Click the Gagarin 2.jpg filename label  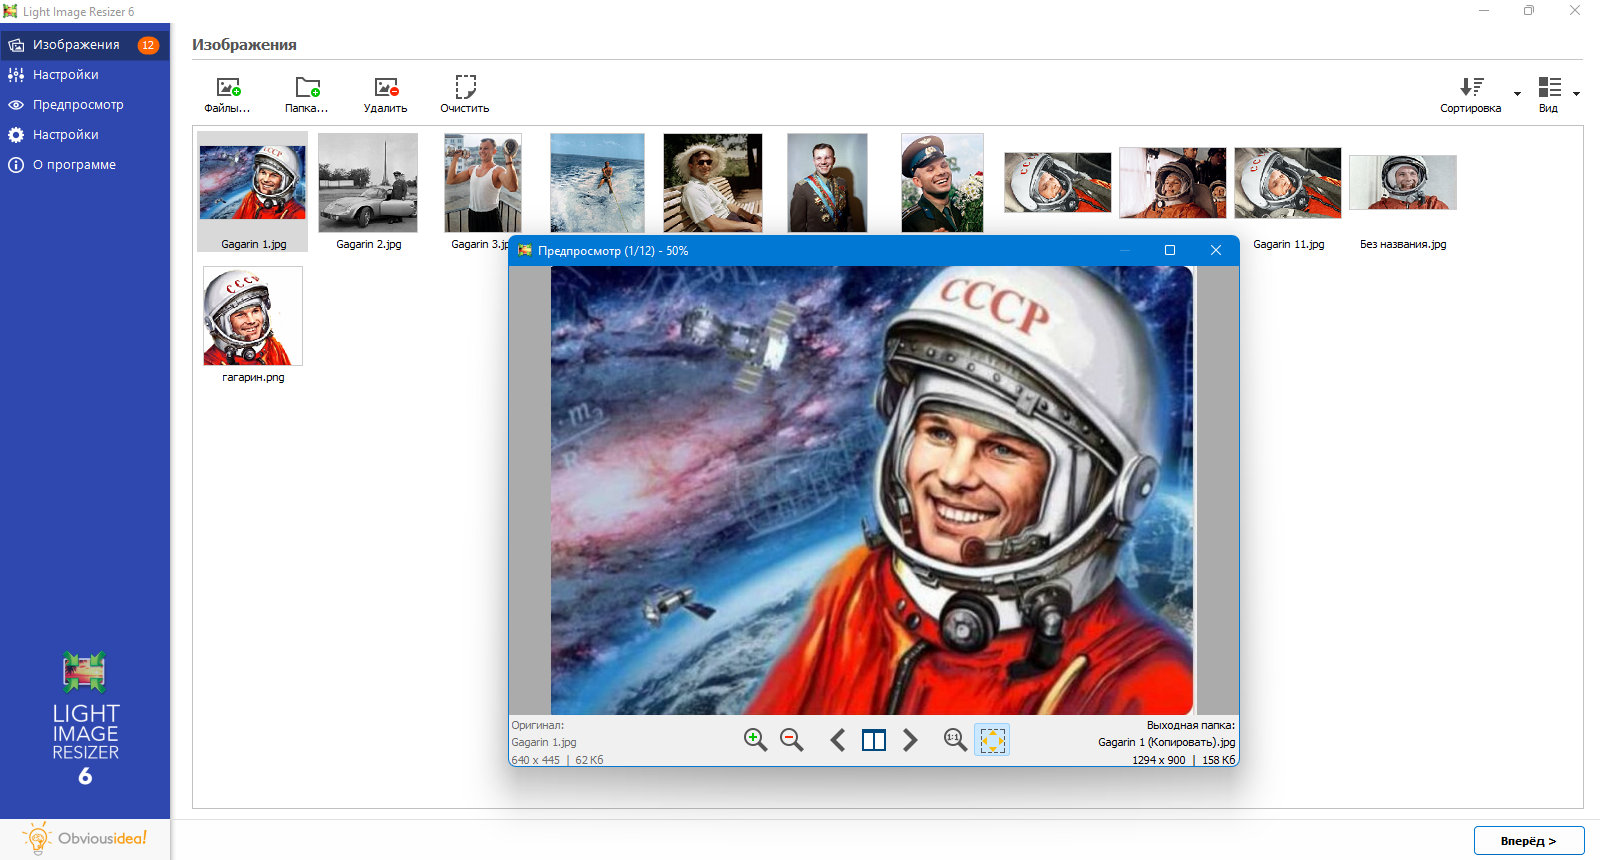point(368,244)
